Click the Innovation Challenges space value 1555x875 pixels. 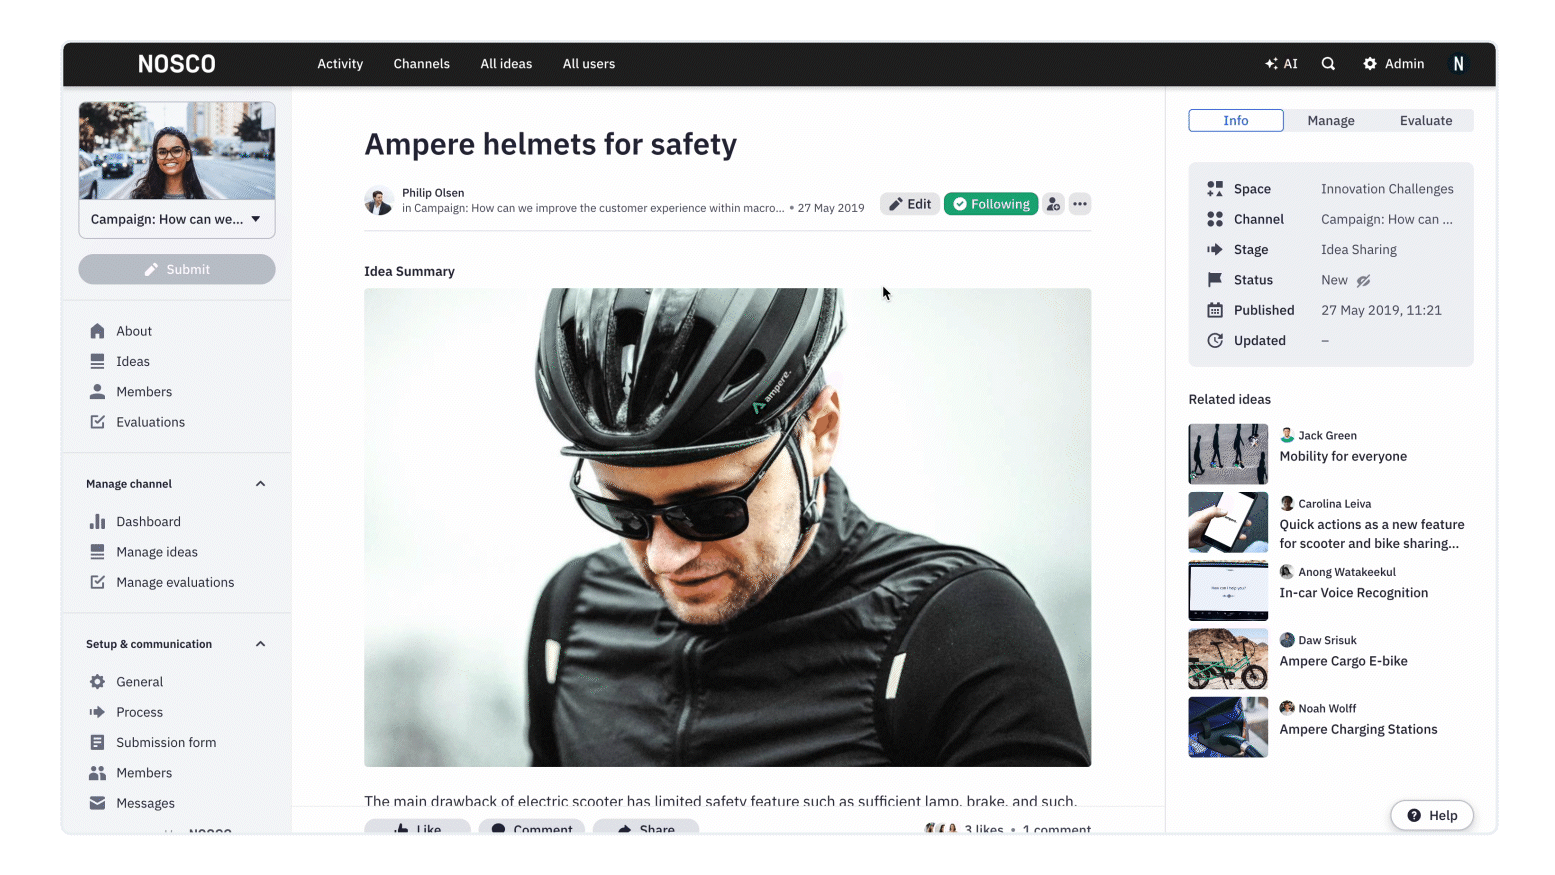pyautogui.click(x=1387, y=189)
